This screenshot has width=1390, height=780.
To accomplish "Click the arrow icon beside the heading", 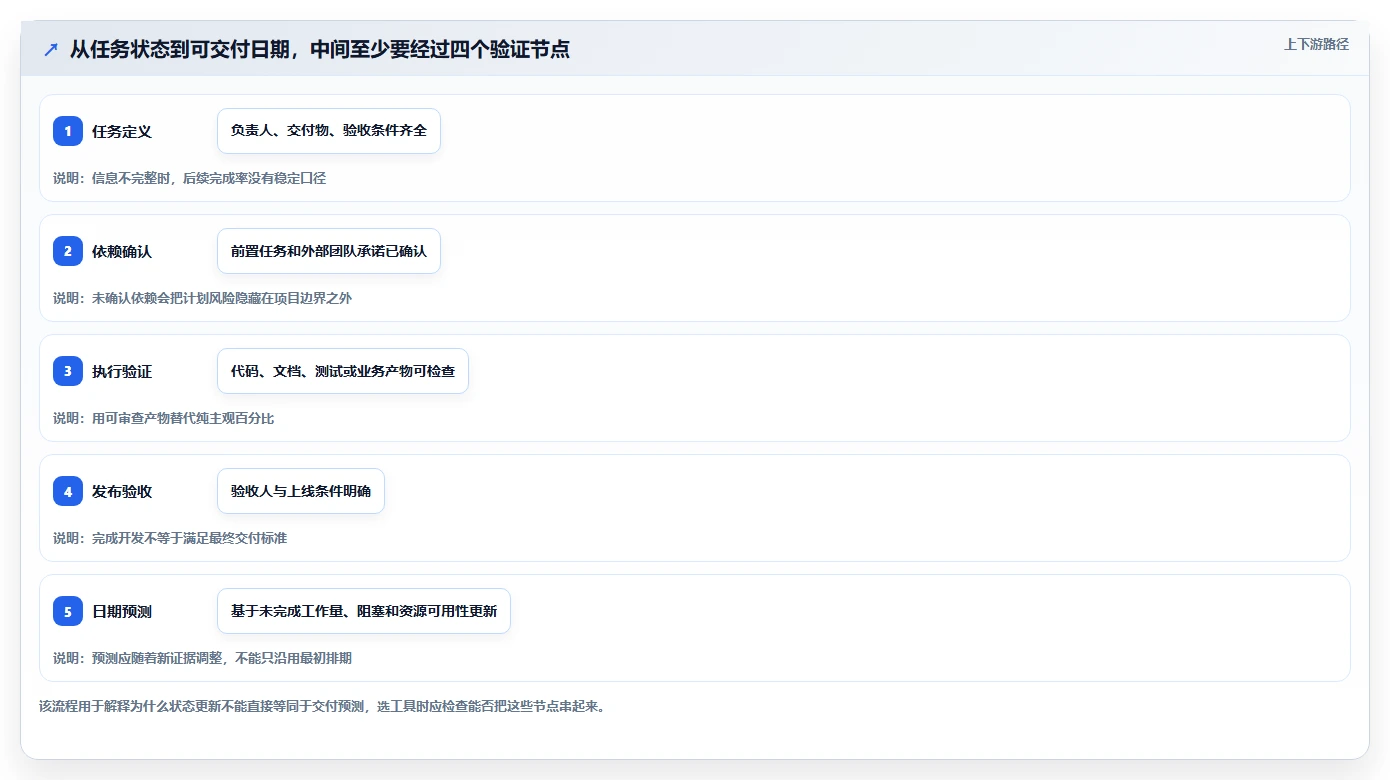I will pyautogui.click(x=51, y=49).
